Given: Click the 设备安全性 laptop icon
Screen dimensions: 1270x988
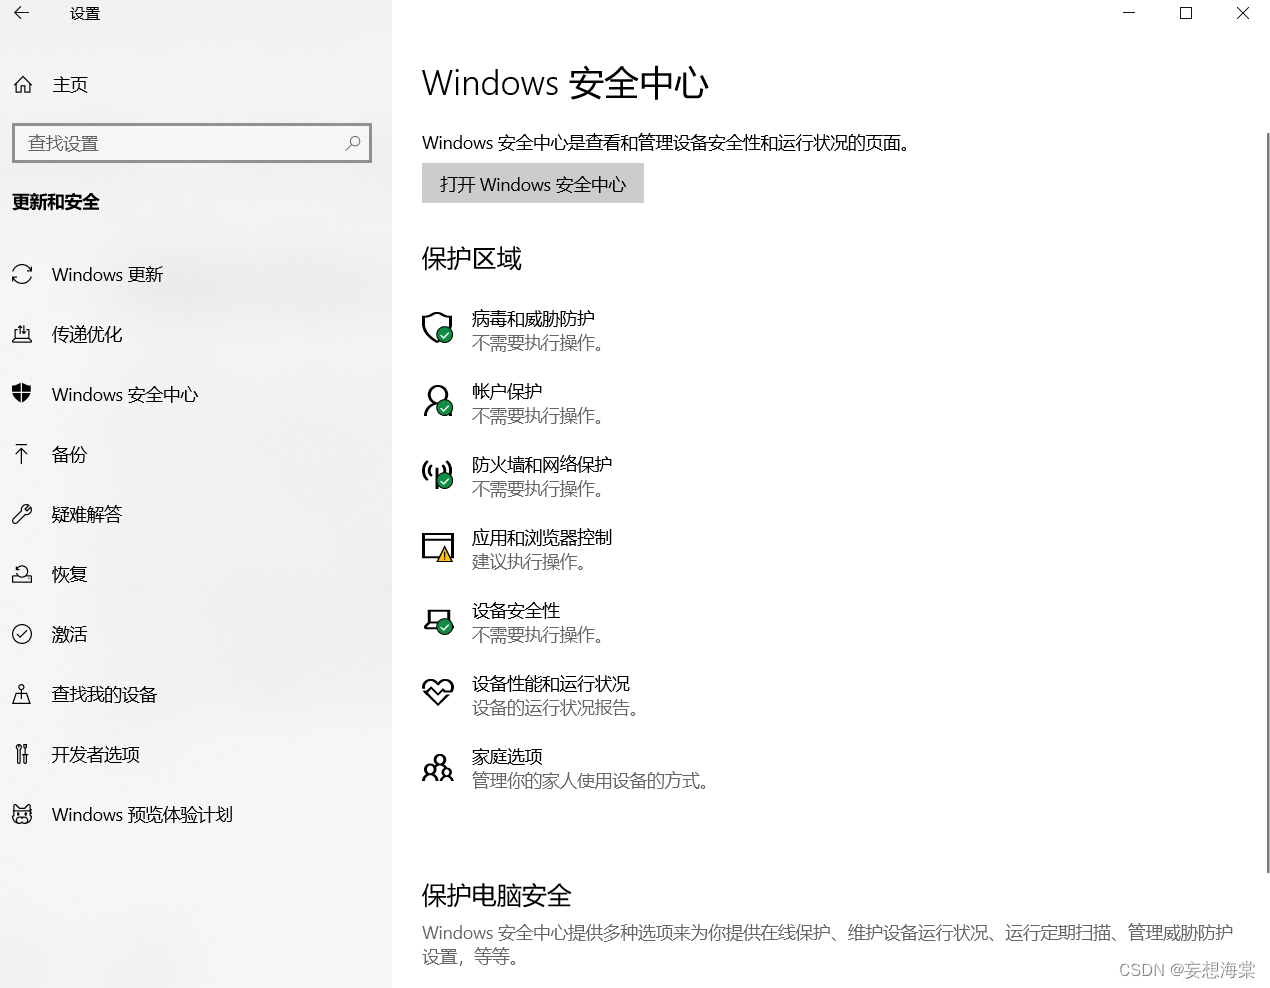Looking at the screenshot, I should pos(438,620).
